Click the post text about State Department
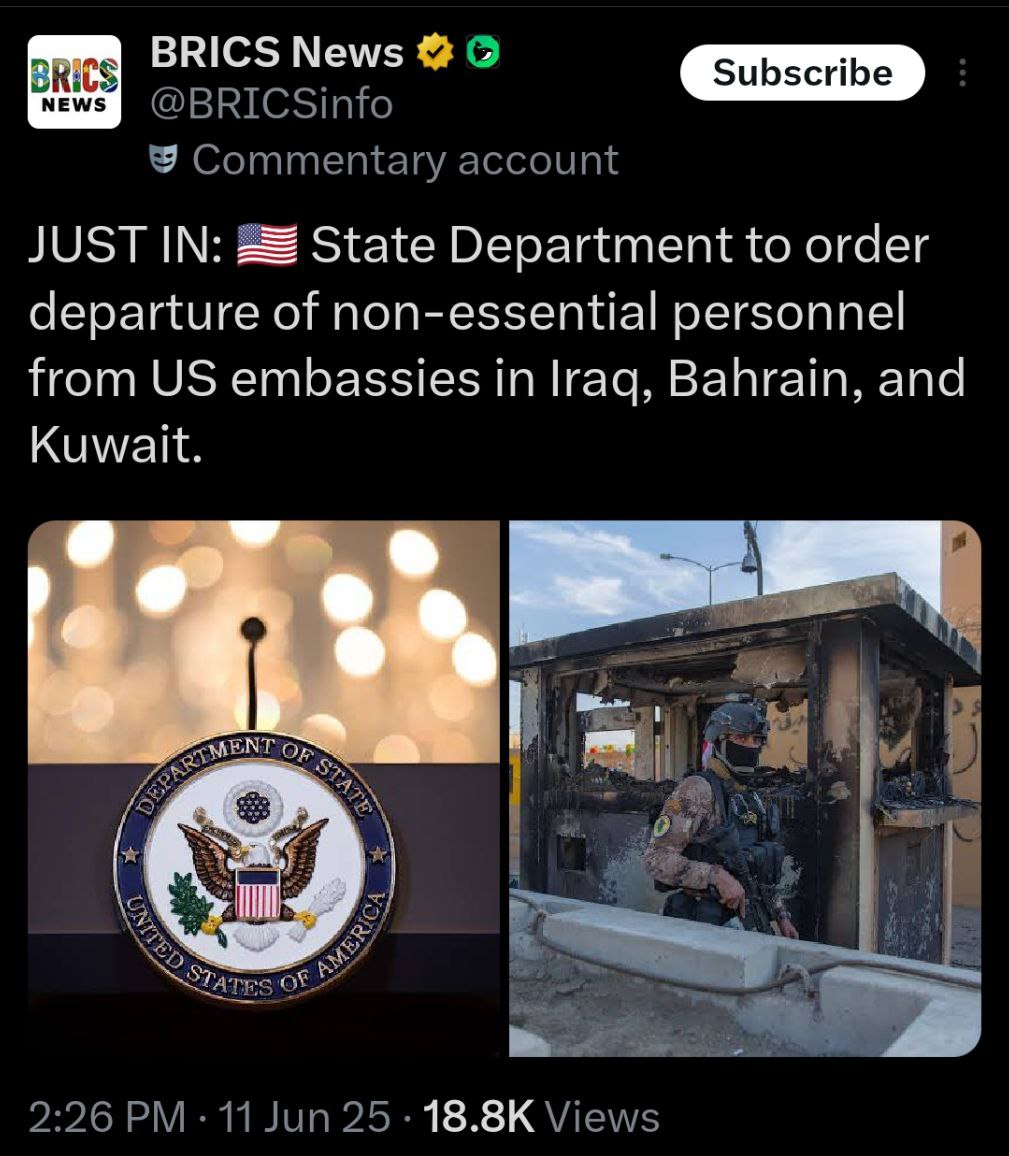The image size is (1009, 1156). tap(497, 344)
